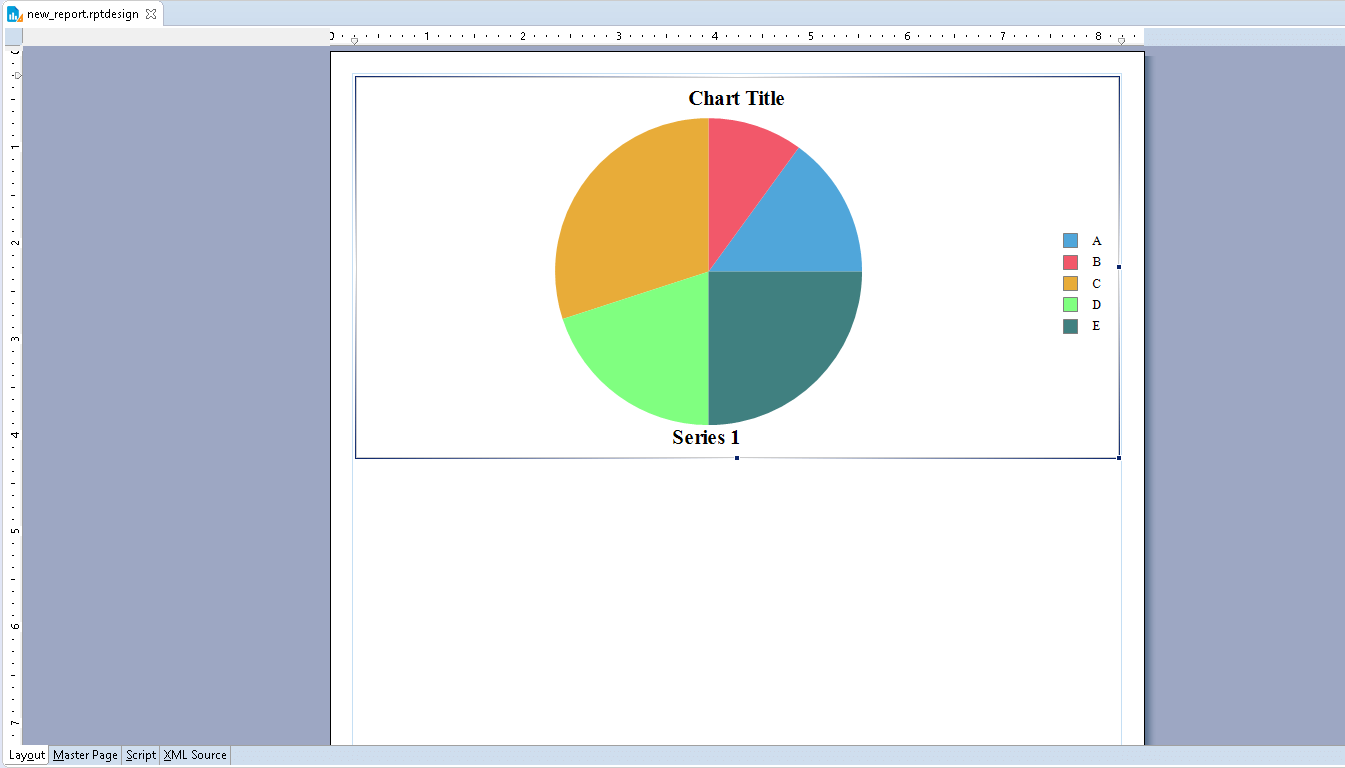Click legend label A

click(x=1096, y=241)
